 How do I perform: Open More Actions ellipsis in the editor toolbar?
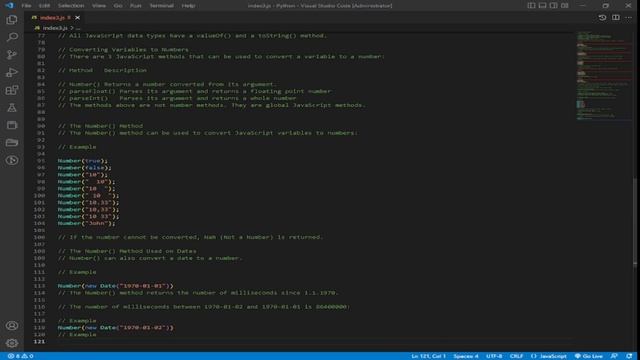629,18
